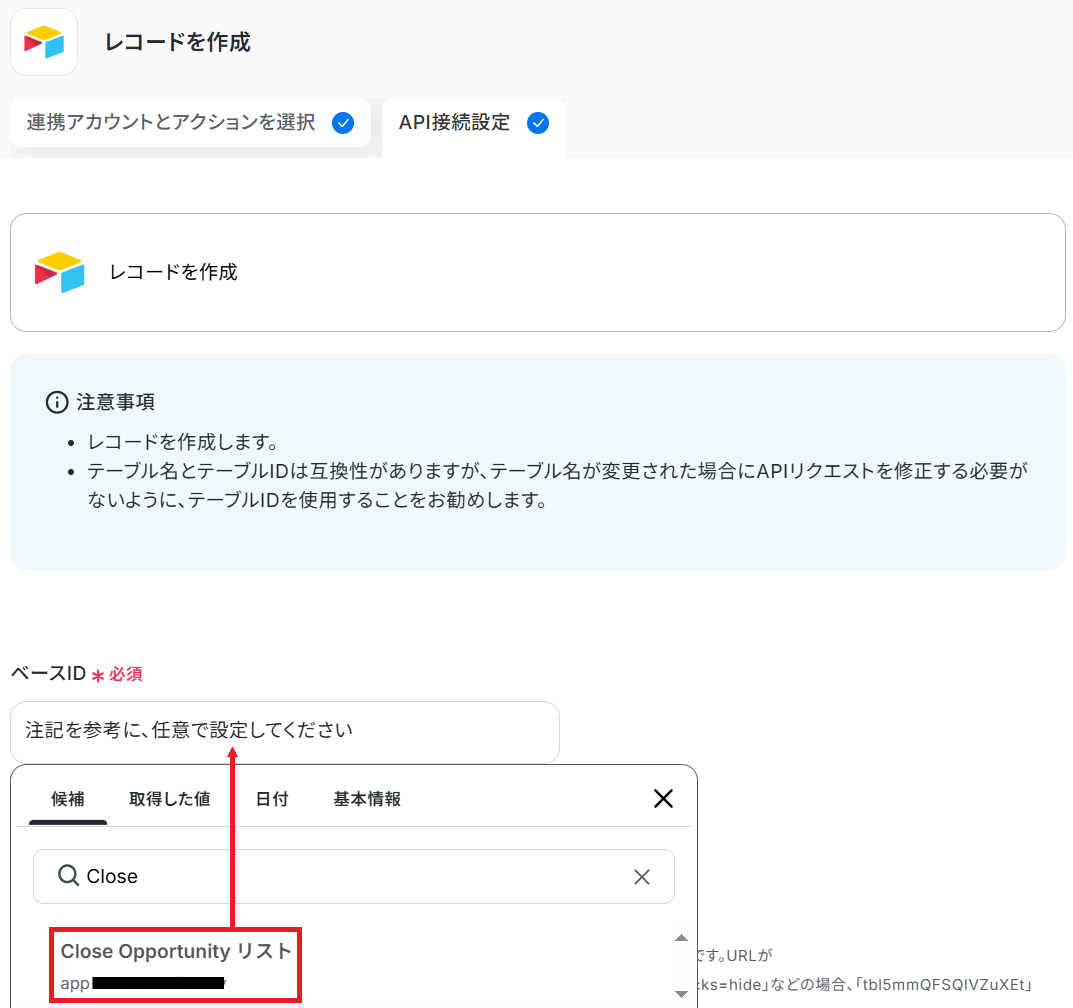1073x1008 pixels.
Task: Open the 日付 tab
Action: (272, 799)
